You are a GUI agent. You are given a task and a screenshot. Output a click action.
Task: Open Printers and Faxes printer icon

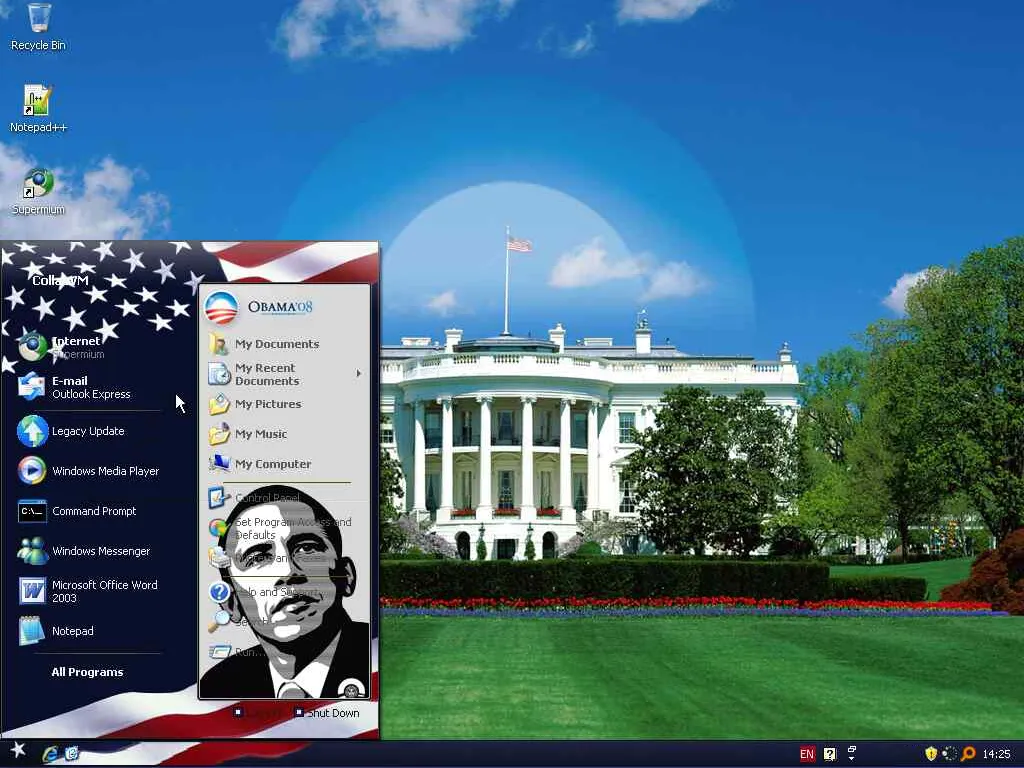click(x=219, y=558)
